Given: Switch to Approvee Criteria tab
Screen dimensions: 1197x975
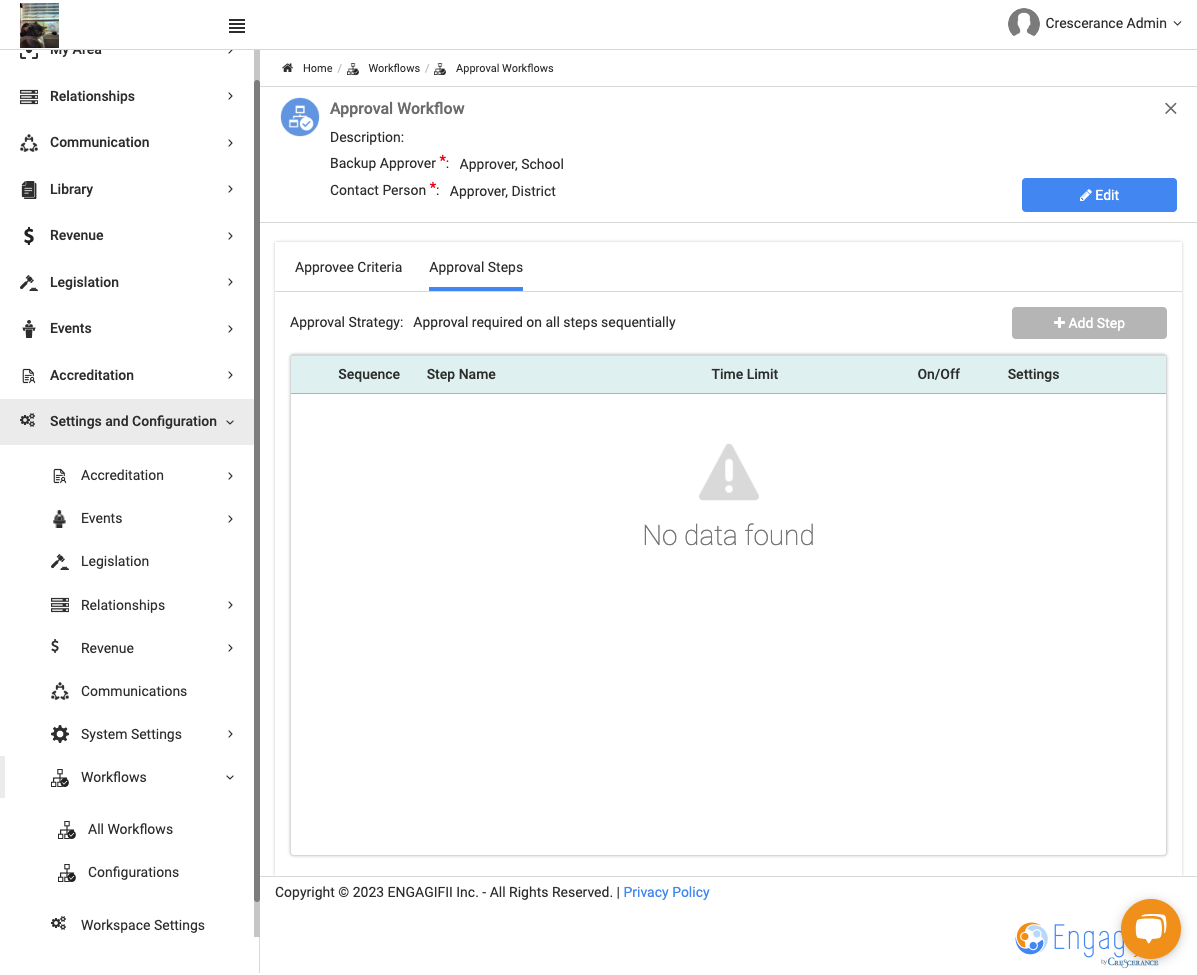Looking at the screenshot, I should 348,268.
